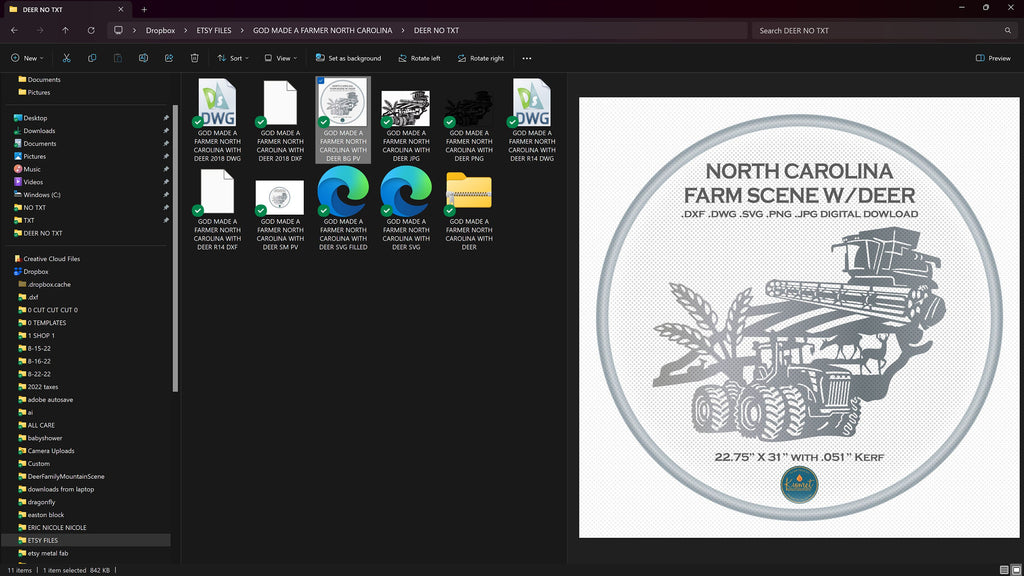The width and height of the screenshot is (1024, 576).
Task: Select the DEER SVG FILLED Edge file
Action: tap(343, 208)
